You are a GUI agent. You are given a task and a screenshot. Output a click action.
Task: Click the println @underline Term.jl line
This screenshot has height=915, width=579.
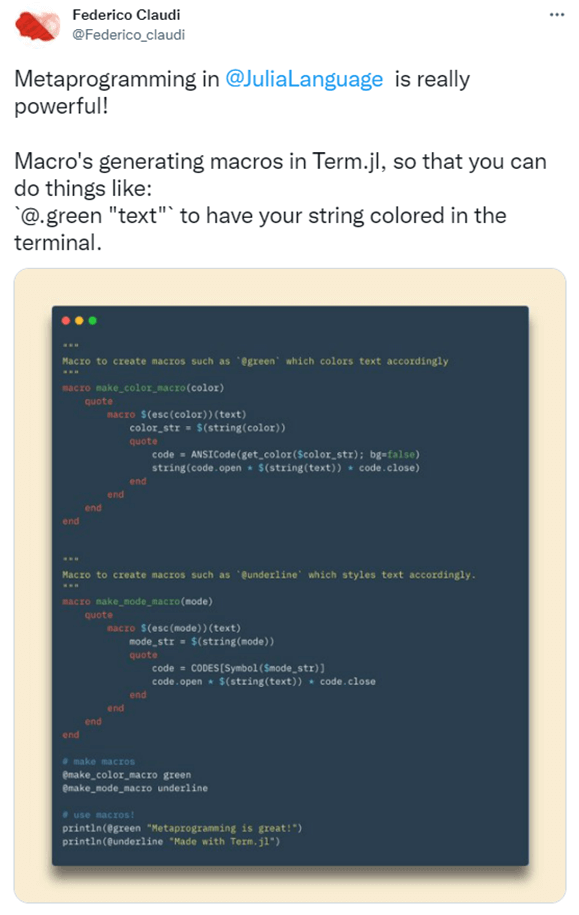(x=171, y=841)
